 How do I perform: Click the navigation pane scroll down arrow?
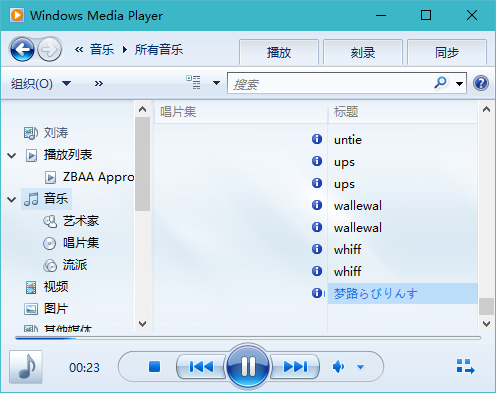click(142, 323)
